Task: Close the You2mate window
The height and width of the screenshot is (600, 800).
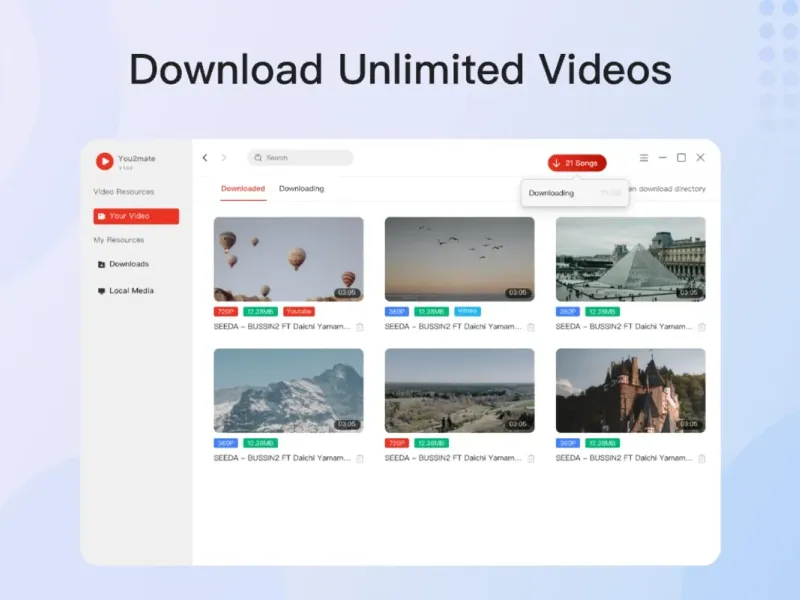Action: click(x=701, y=157)
